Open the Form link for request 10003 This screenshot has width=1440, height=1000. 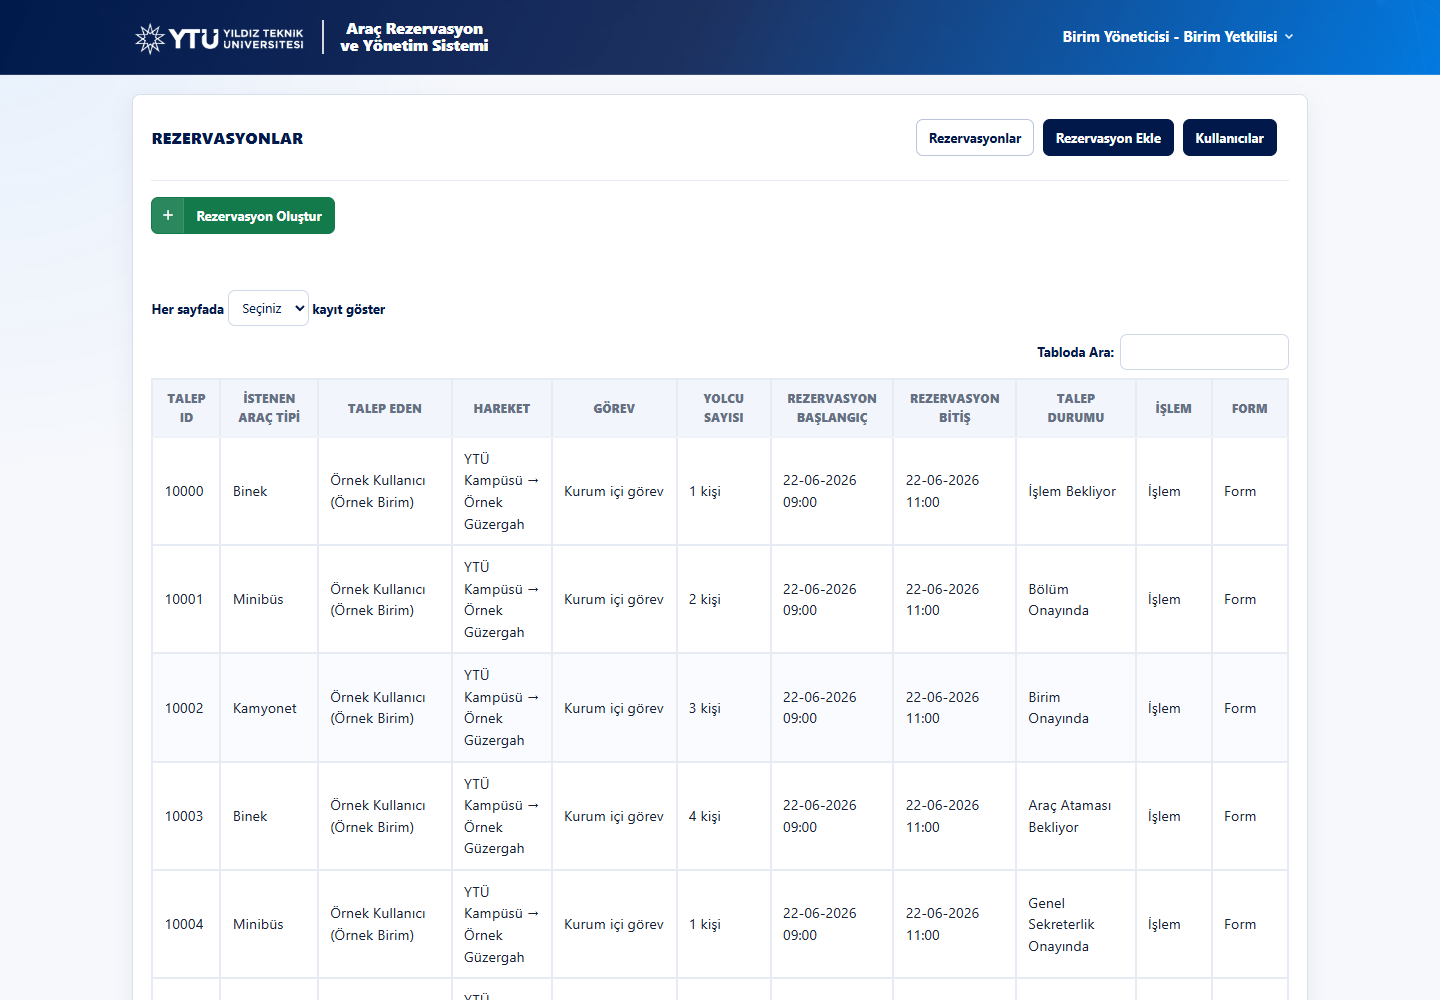(x=1240, y=816)
